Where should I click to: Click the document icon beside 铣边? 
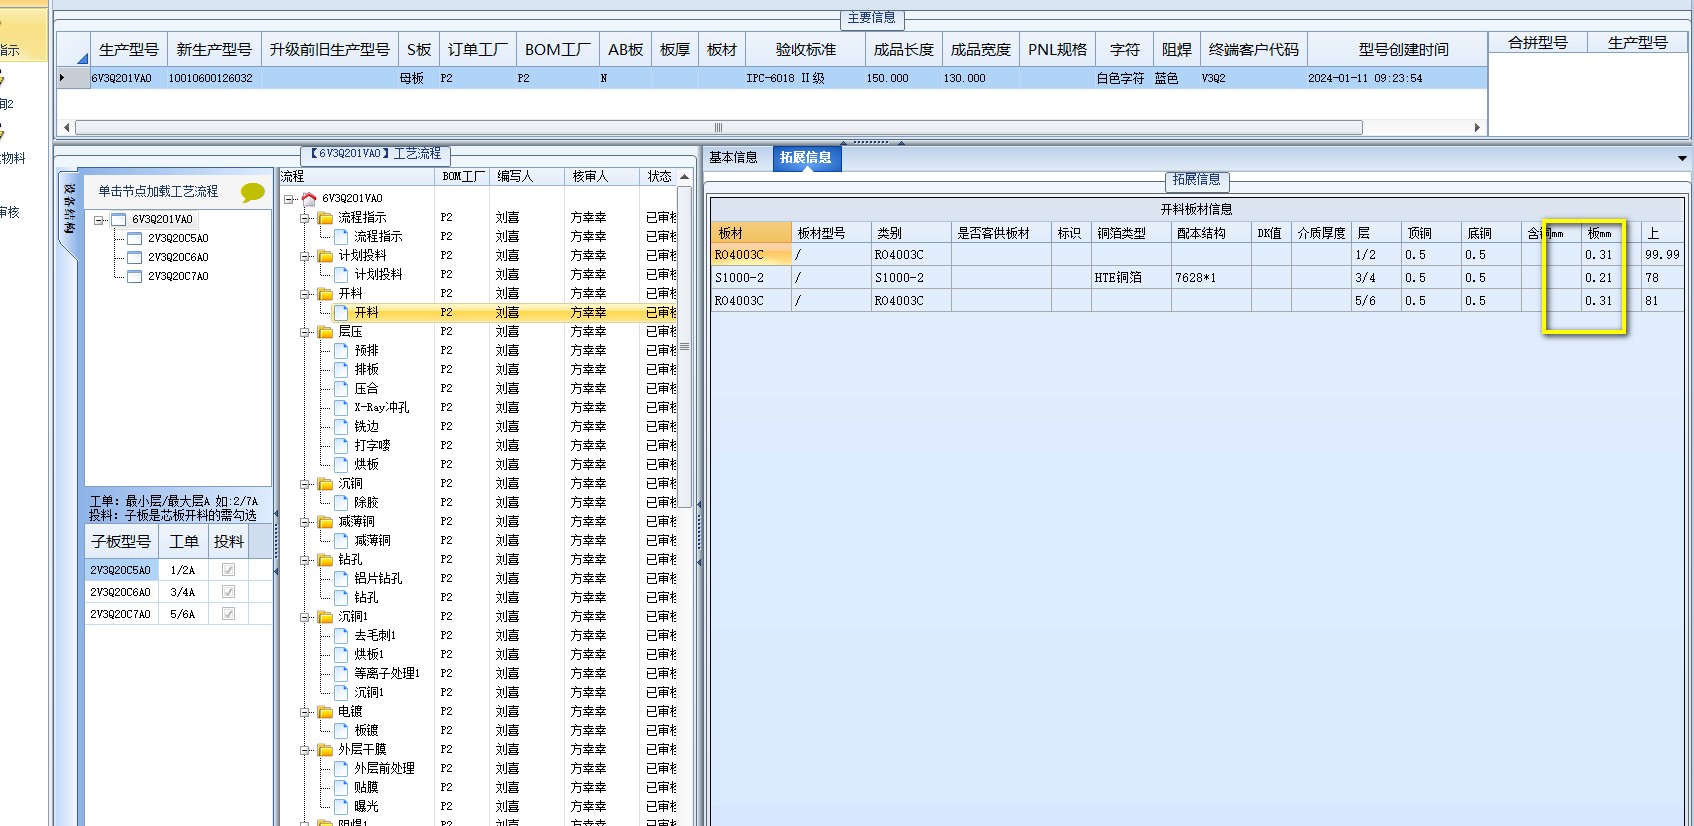tap(341, 426)
